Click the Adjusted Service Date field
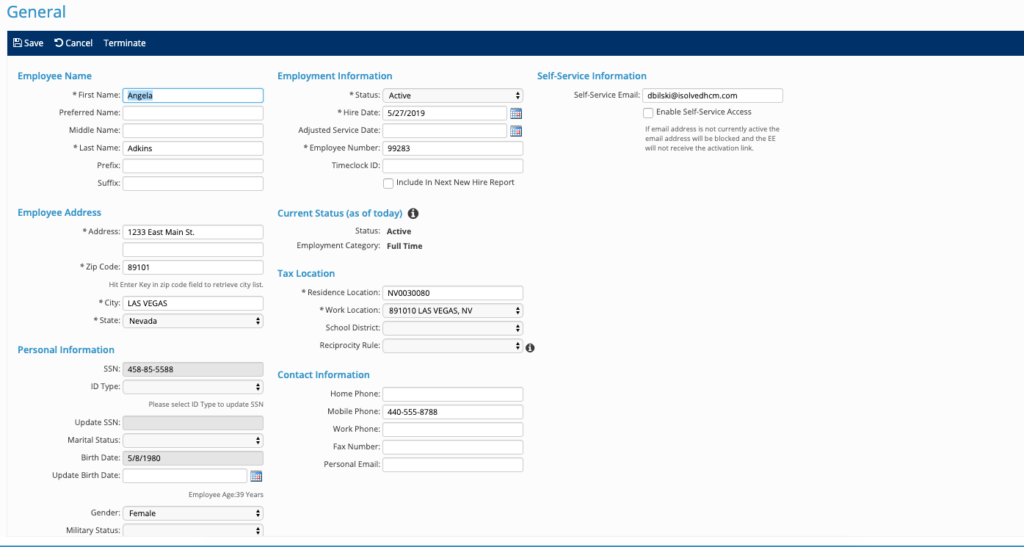 pos(445,131)
